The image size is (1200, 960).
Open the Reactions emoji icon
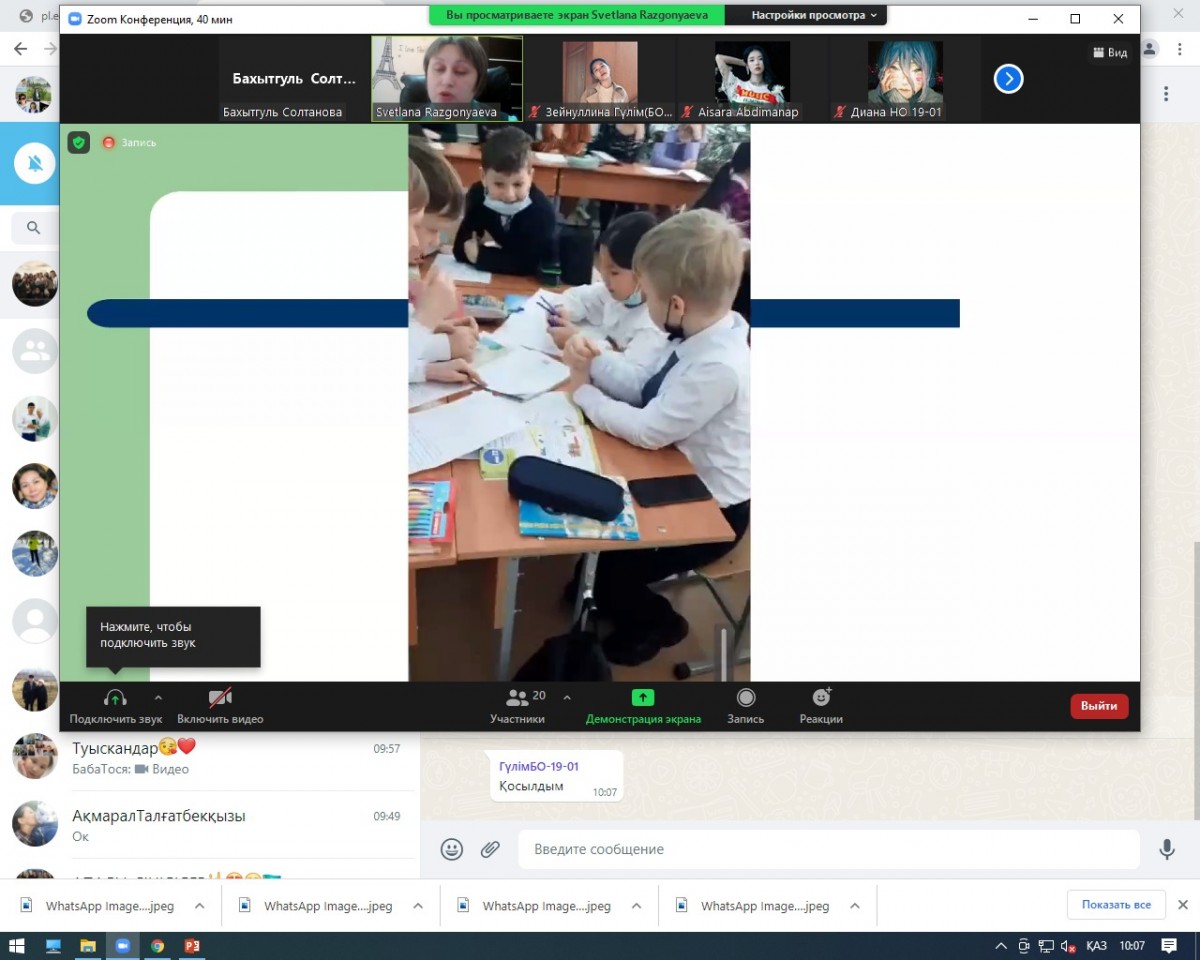coord(821,697)
